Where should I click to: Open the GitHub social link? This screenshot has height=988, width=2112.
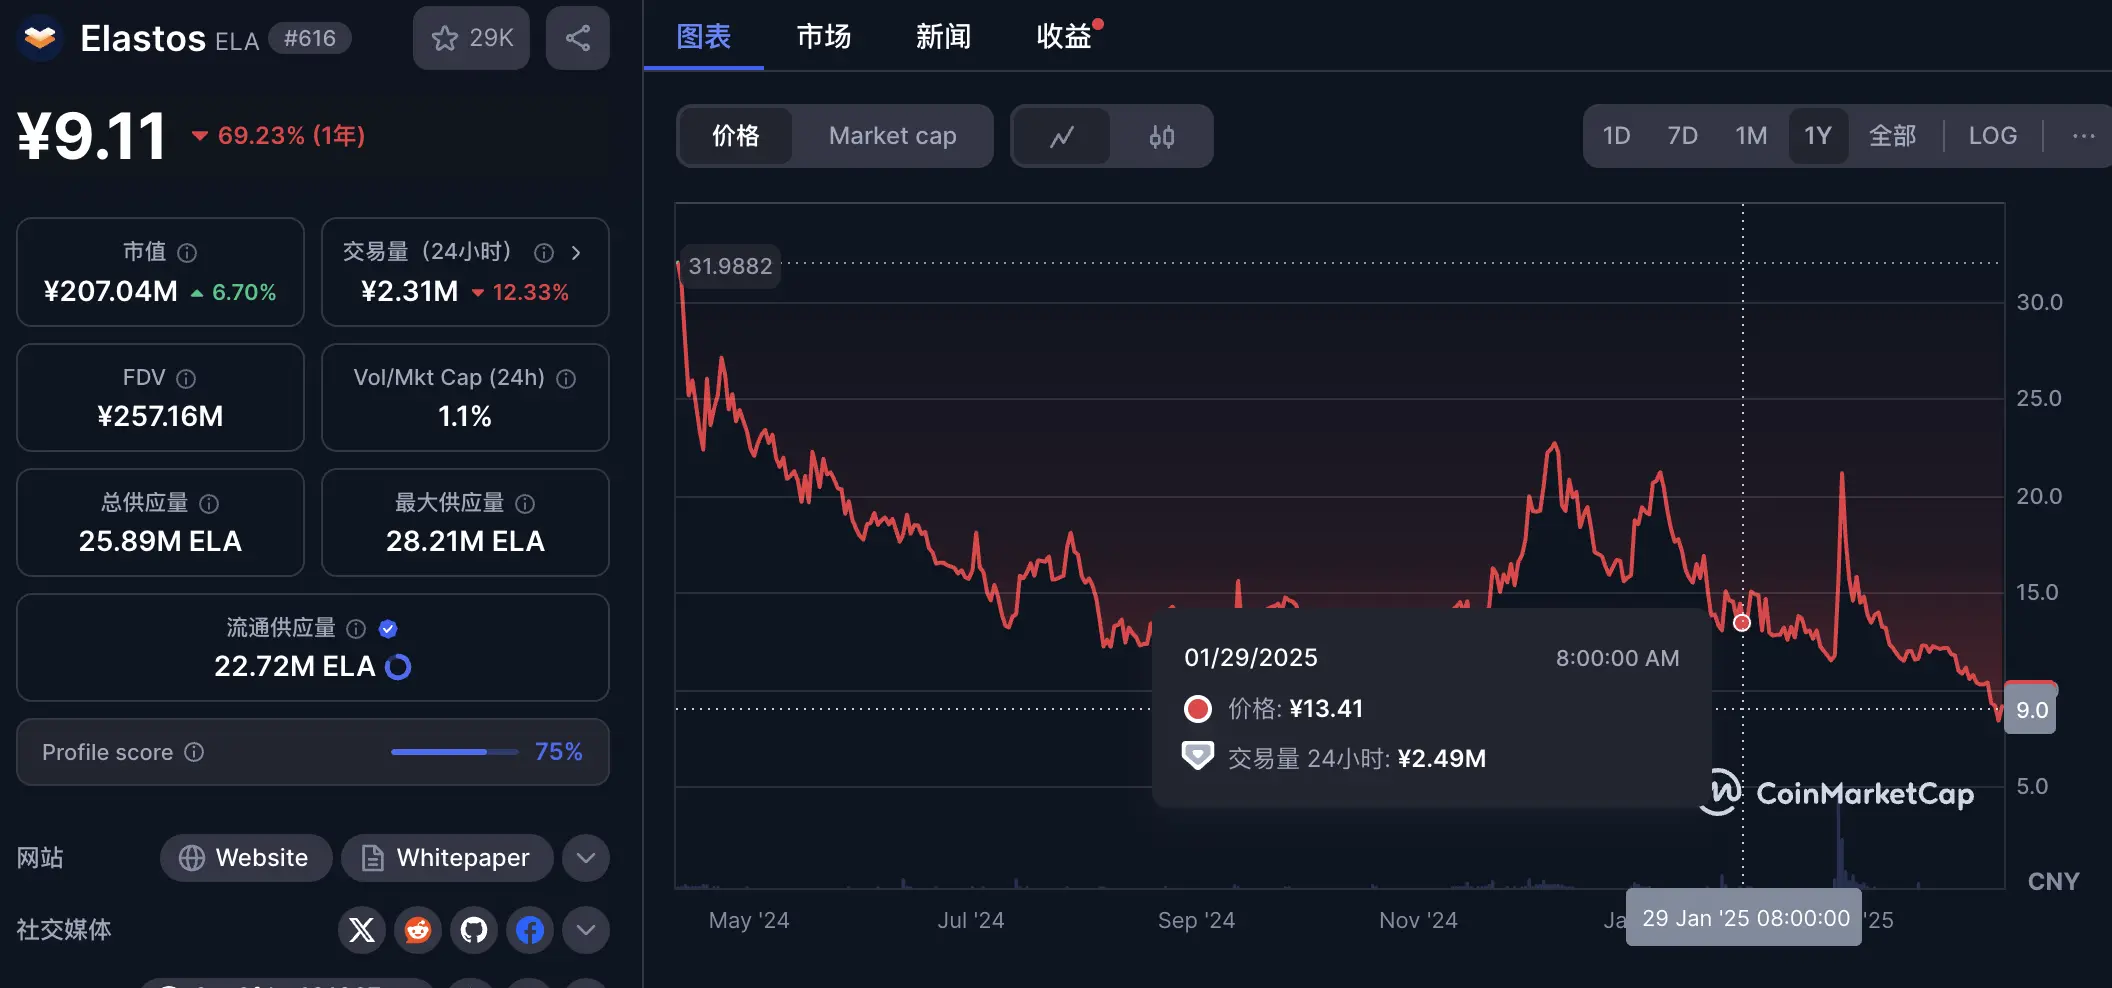point(474,930)
